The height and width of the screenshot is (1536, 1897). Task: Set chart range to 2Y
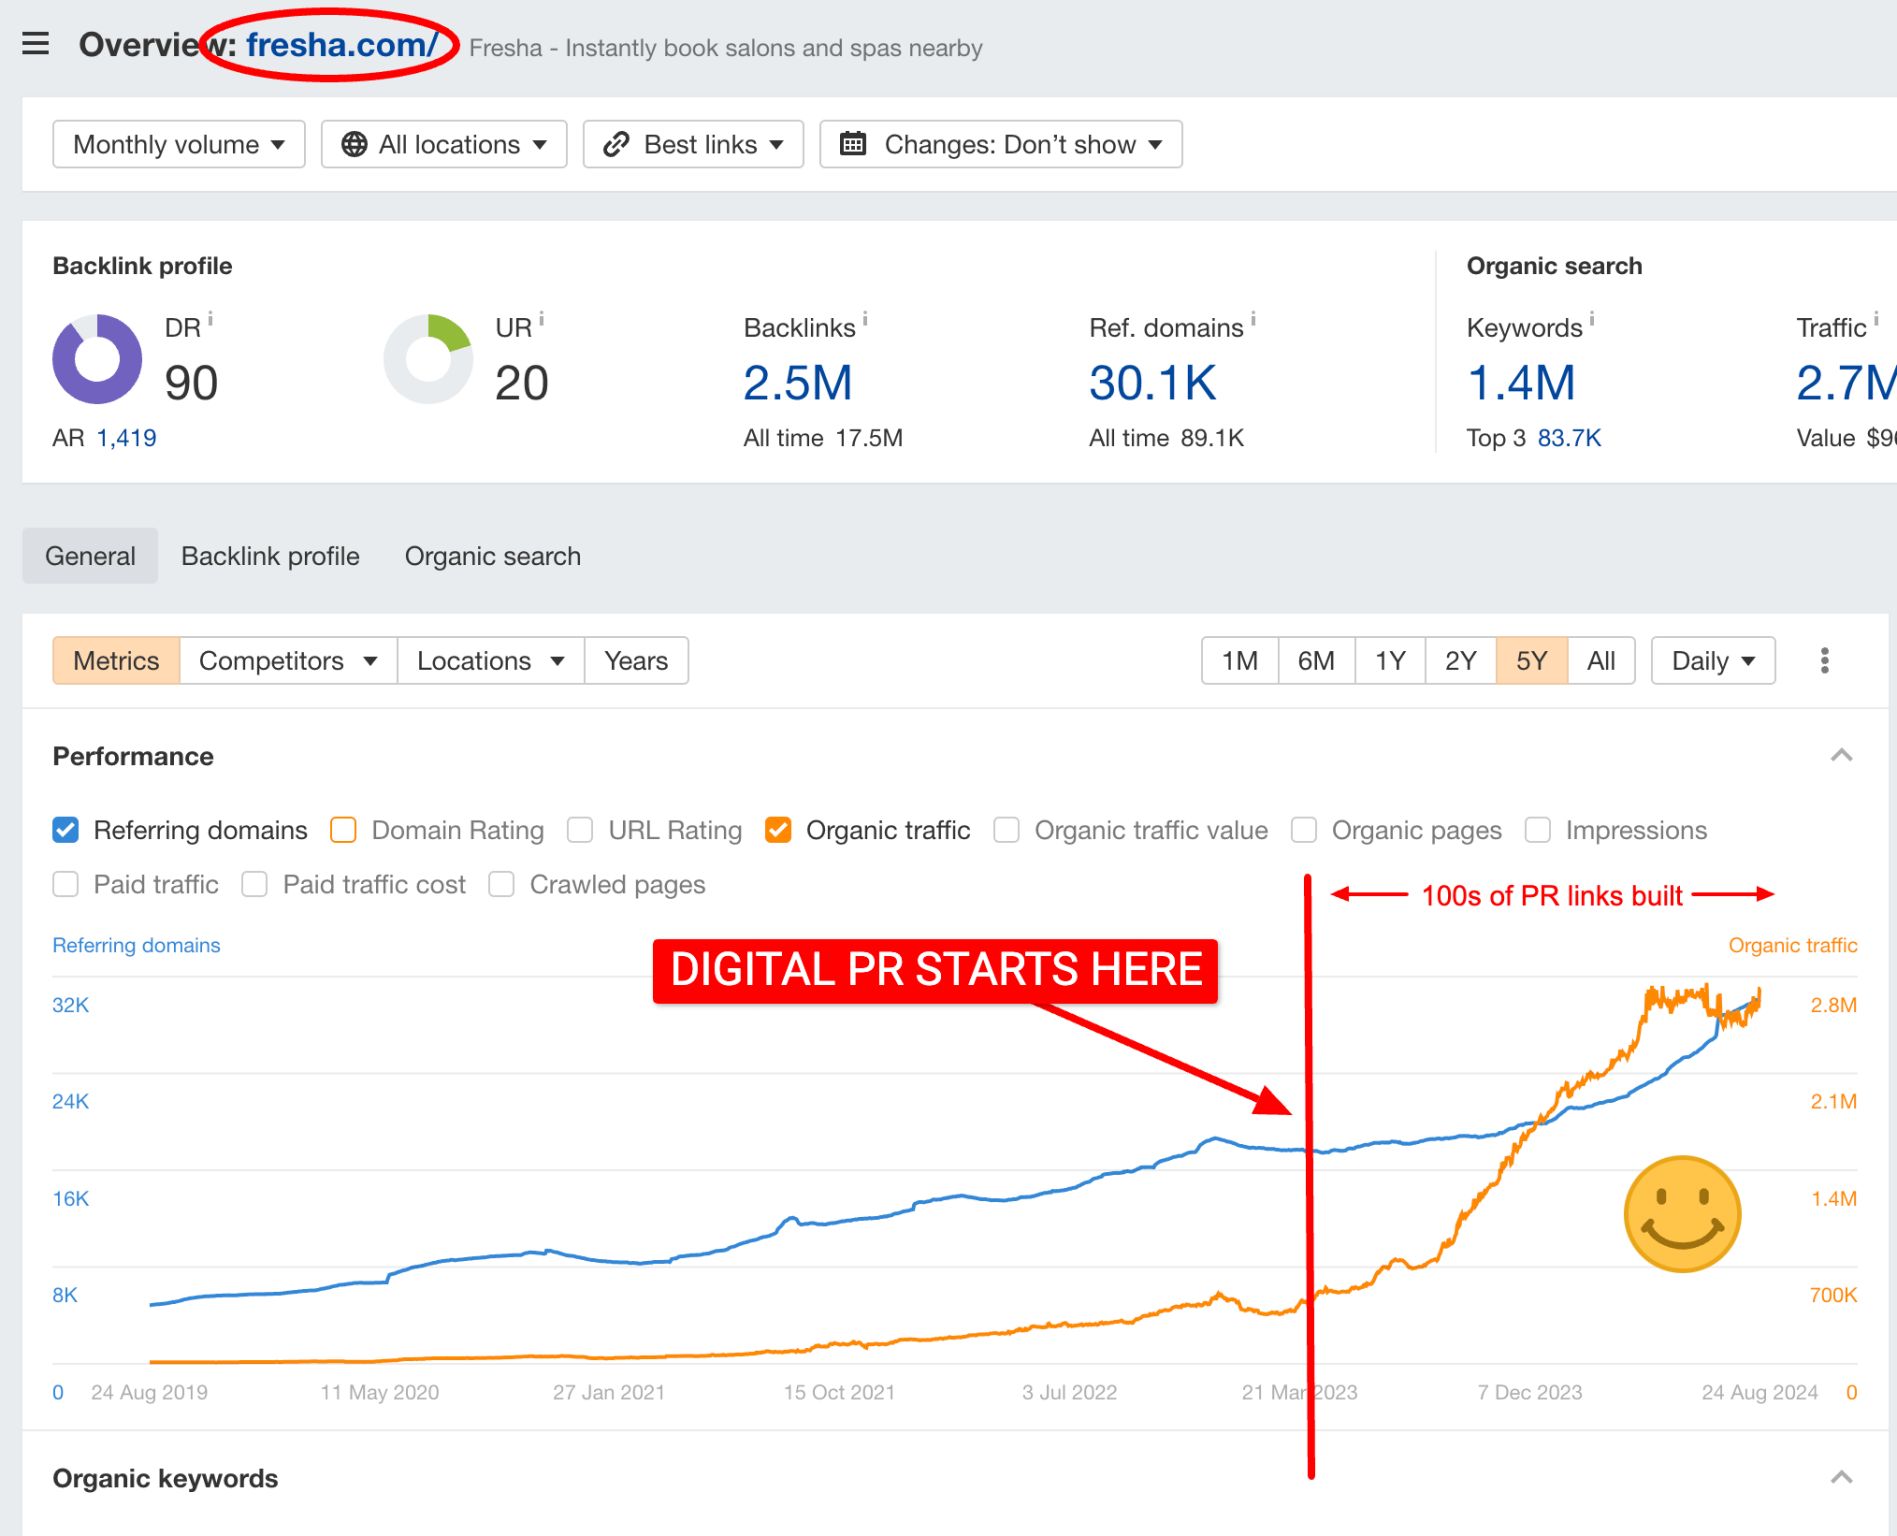click(x=1461, y=661)
